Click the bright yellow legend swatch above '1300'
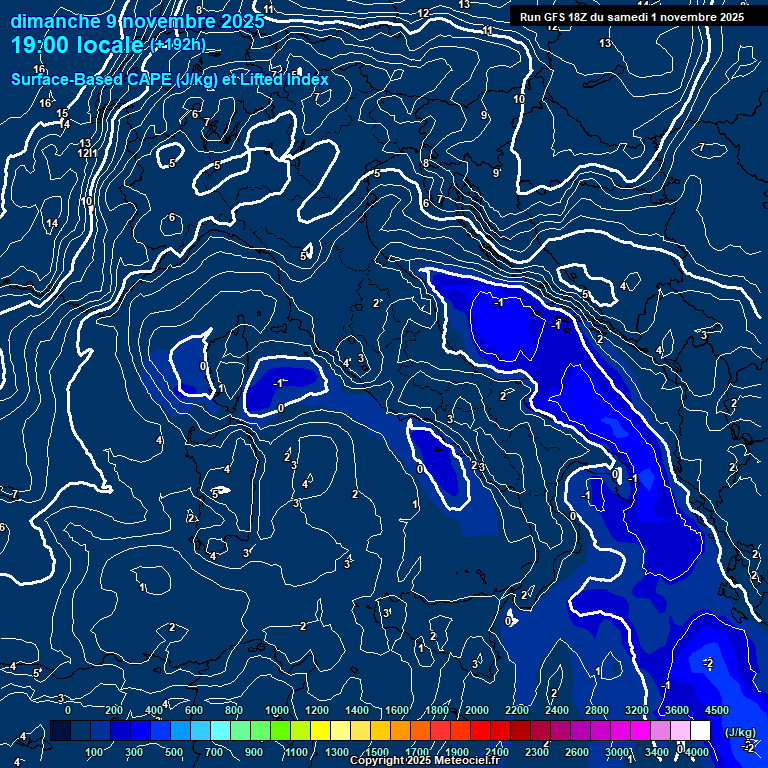The width and height of the screenshot is (768, 768). tap(320, 730)
